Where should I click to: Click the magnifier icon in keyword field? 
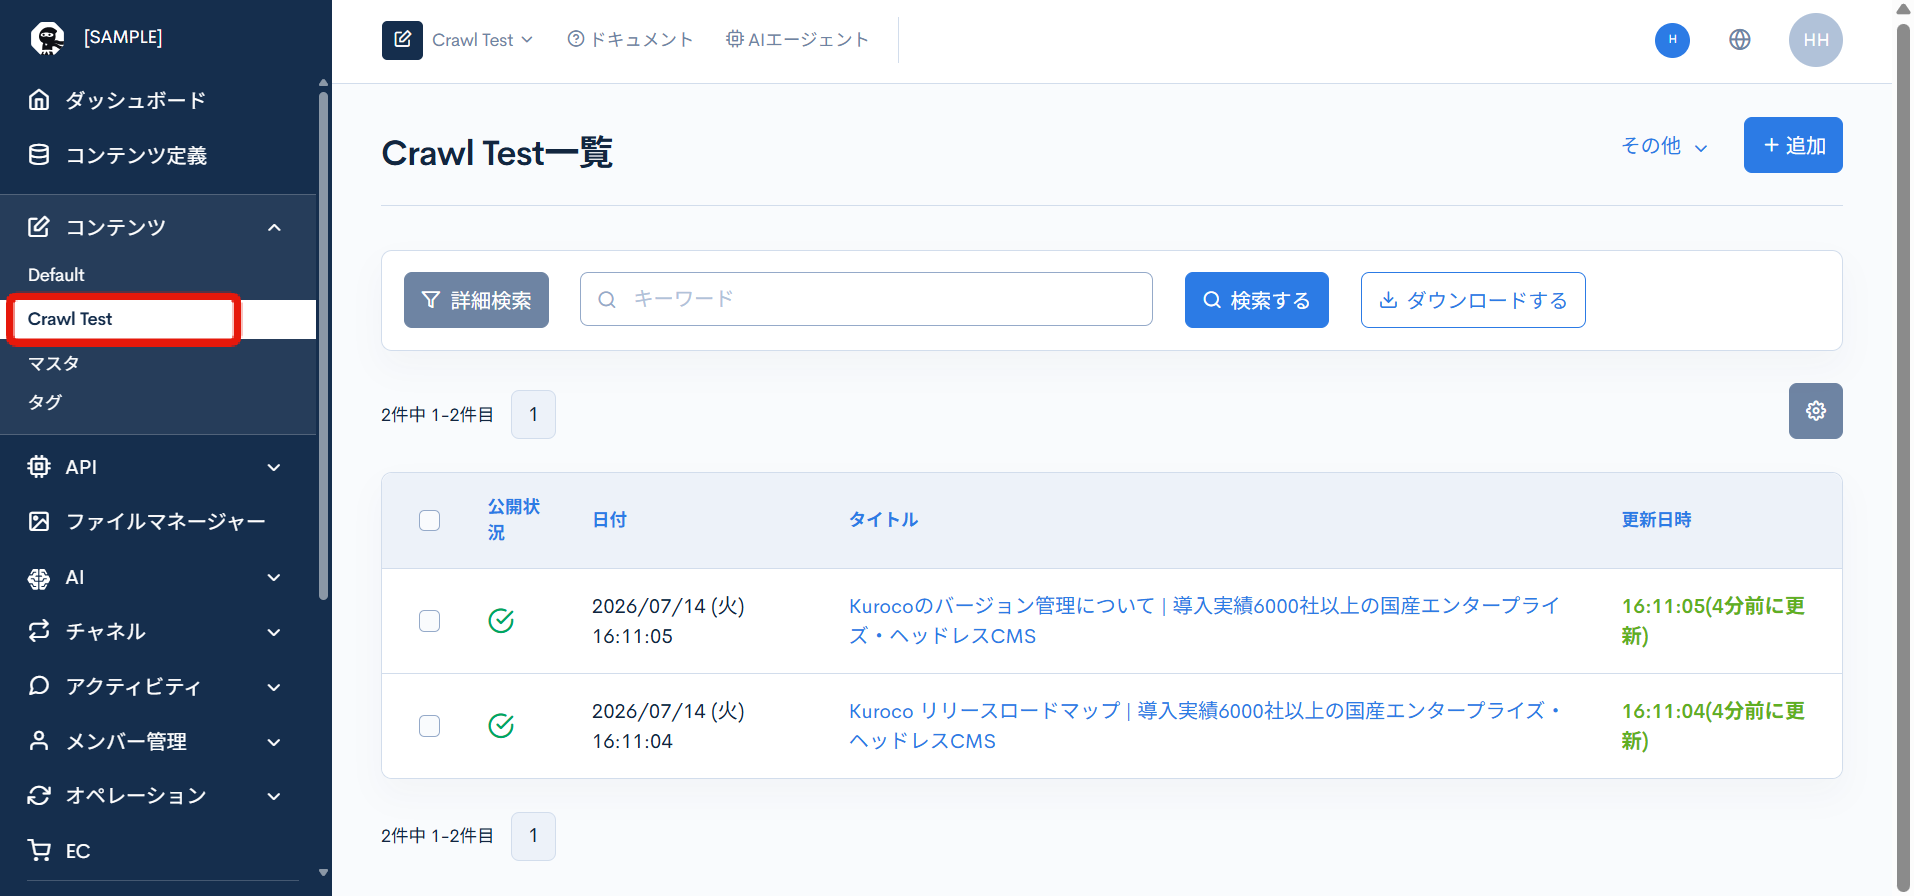click(x=607, y=299)
